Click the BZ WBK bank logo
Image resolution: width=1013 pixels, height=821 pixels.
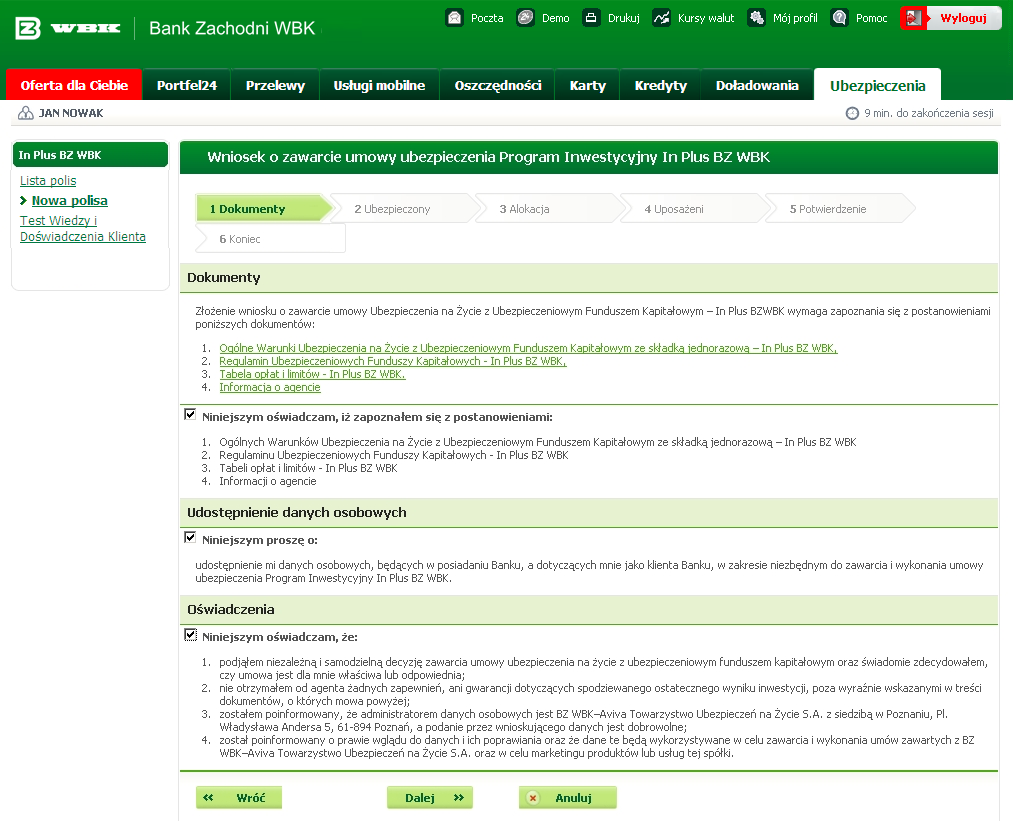pyautogui.click(x=68, y=28)
